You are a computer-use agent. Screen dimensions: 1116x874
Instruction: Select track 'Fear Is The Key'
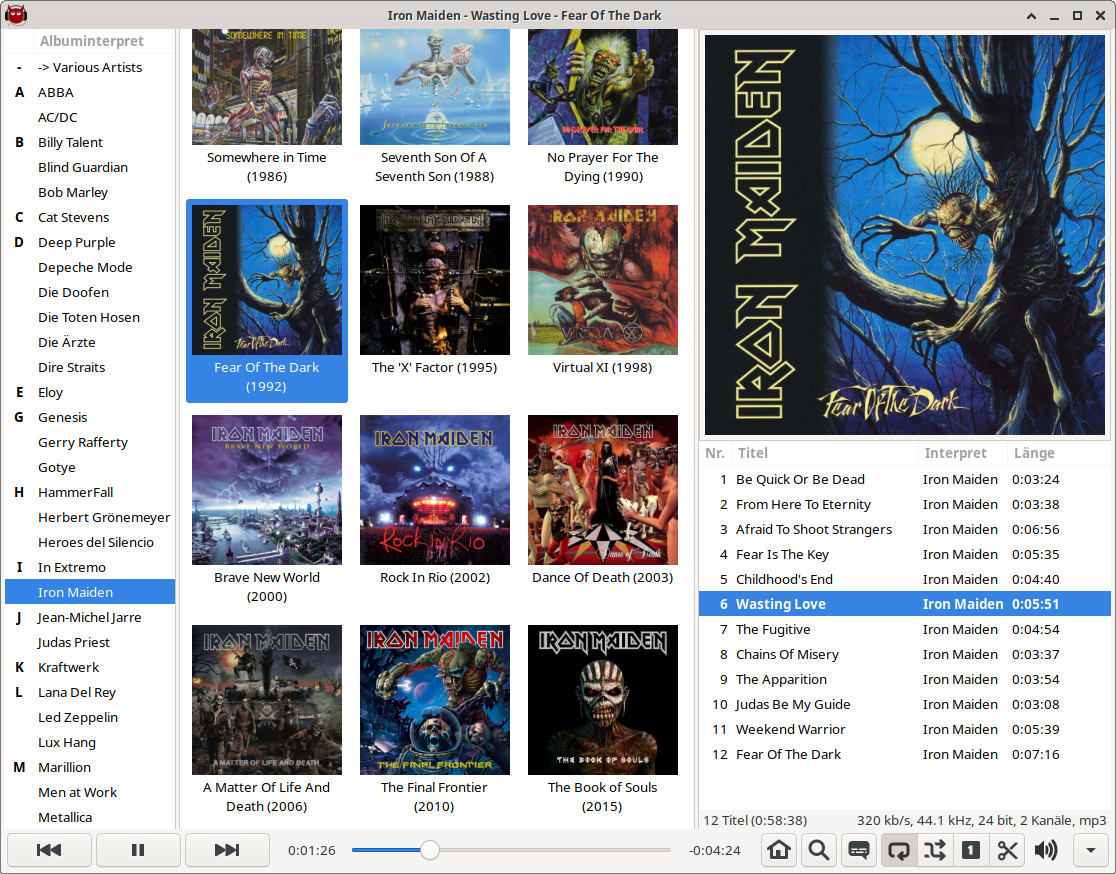click(x=905, y=554)
